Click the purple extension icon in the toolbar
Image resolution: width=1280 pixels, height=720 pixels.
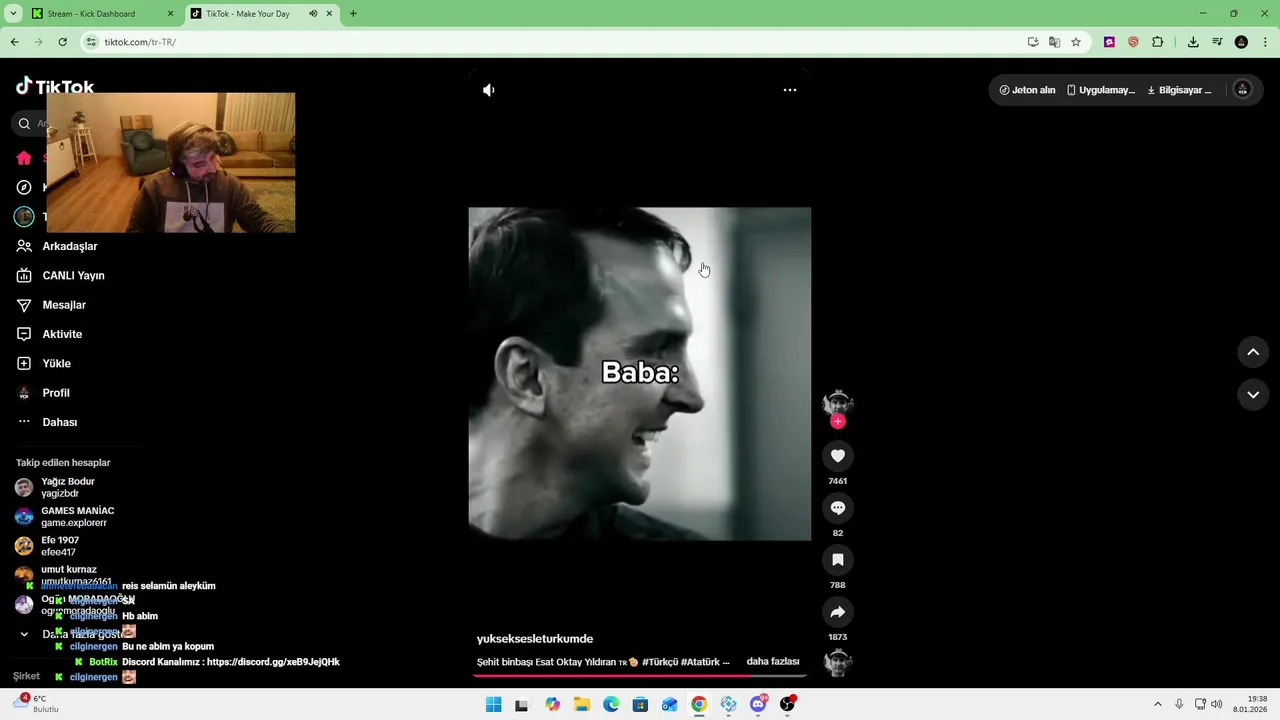[1109, 42]
